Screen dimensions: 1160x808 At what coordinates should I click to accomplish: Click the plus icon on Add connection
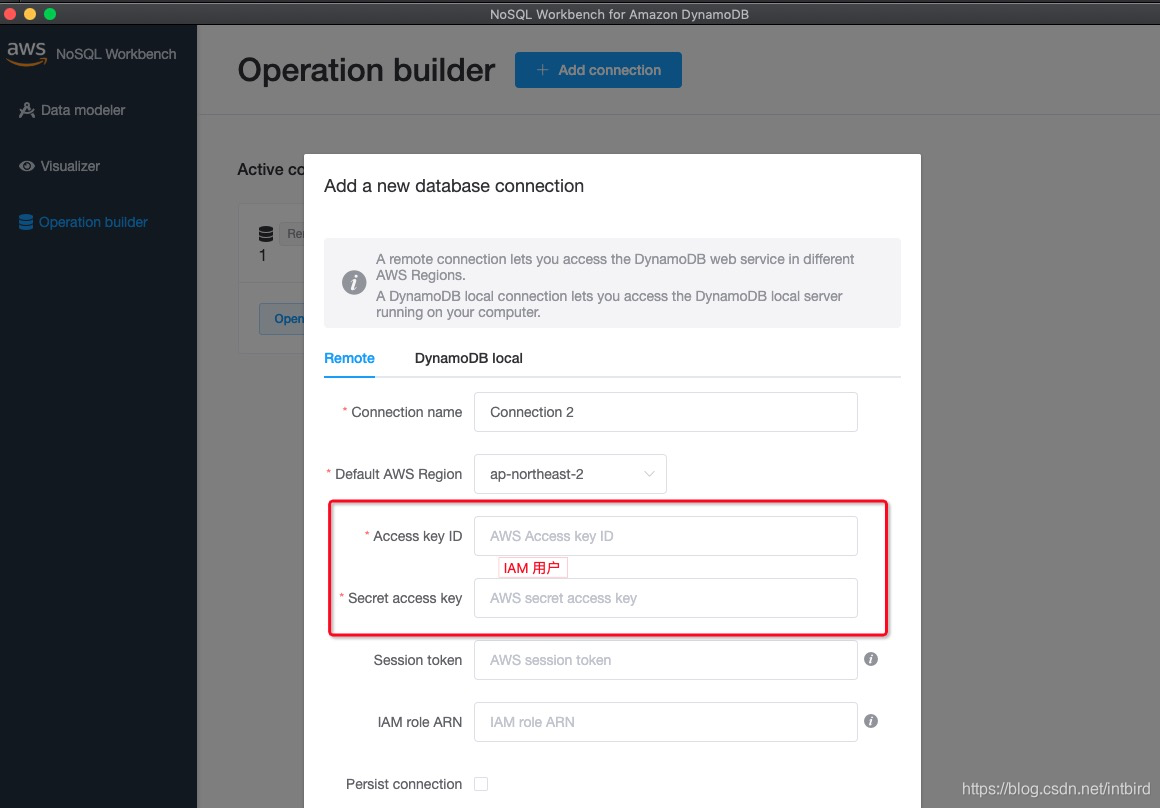pyautogui.click(x=542, y=70)
